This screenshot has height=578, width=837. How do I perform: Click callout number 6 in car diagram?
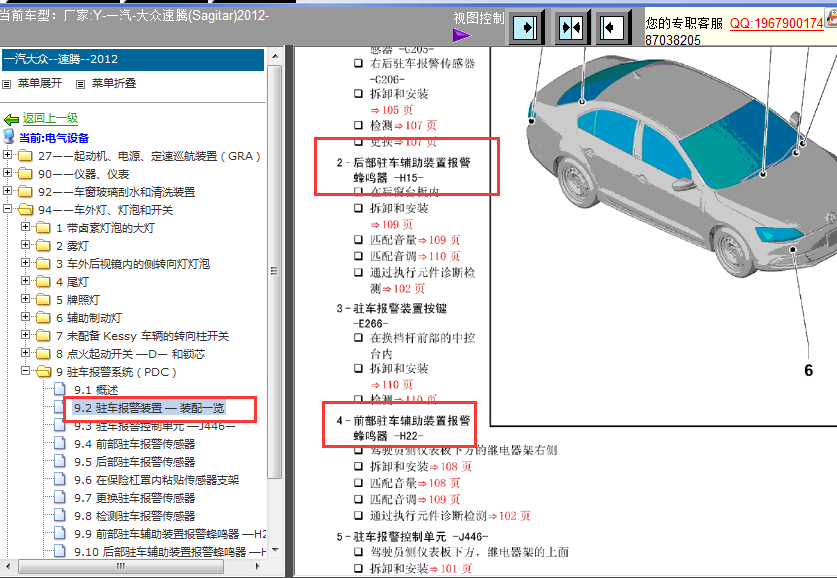pyautogui.click(x=809, y=370)
